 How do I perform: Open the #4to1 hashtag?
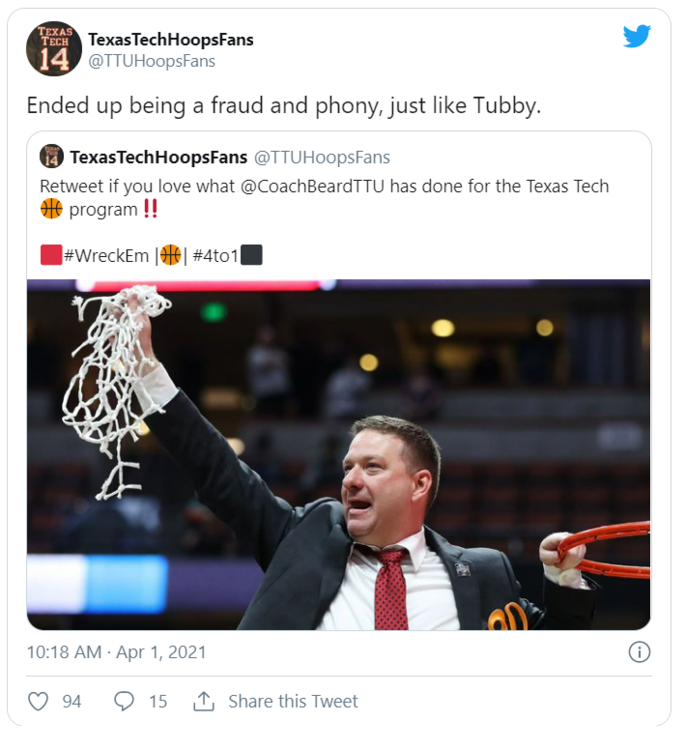pos(216,255)
